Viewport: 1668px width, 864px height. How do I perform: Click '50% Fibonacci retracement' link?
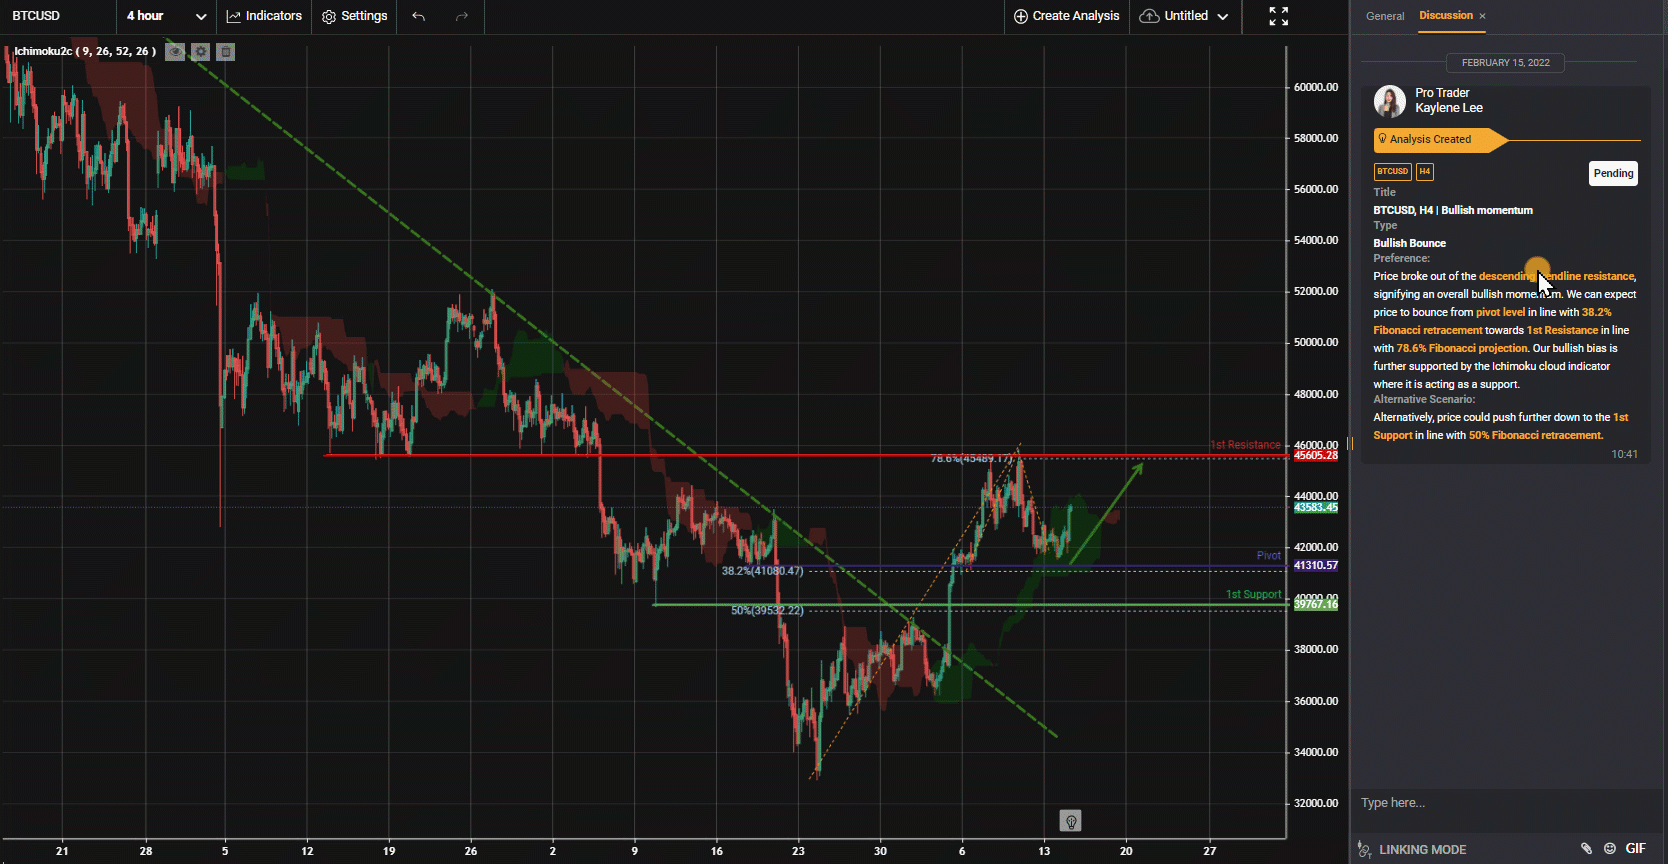1535,435
